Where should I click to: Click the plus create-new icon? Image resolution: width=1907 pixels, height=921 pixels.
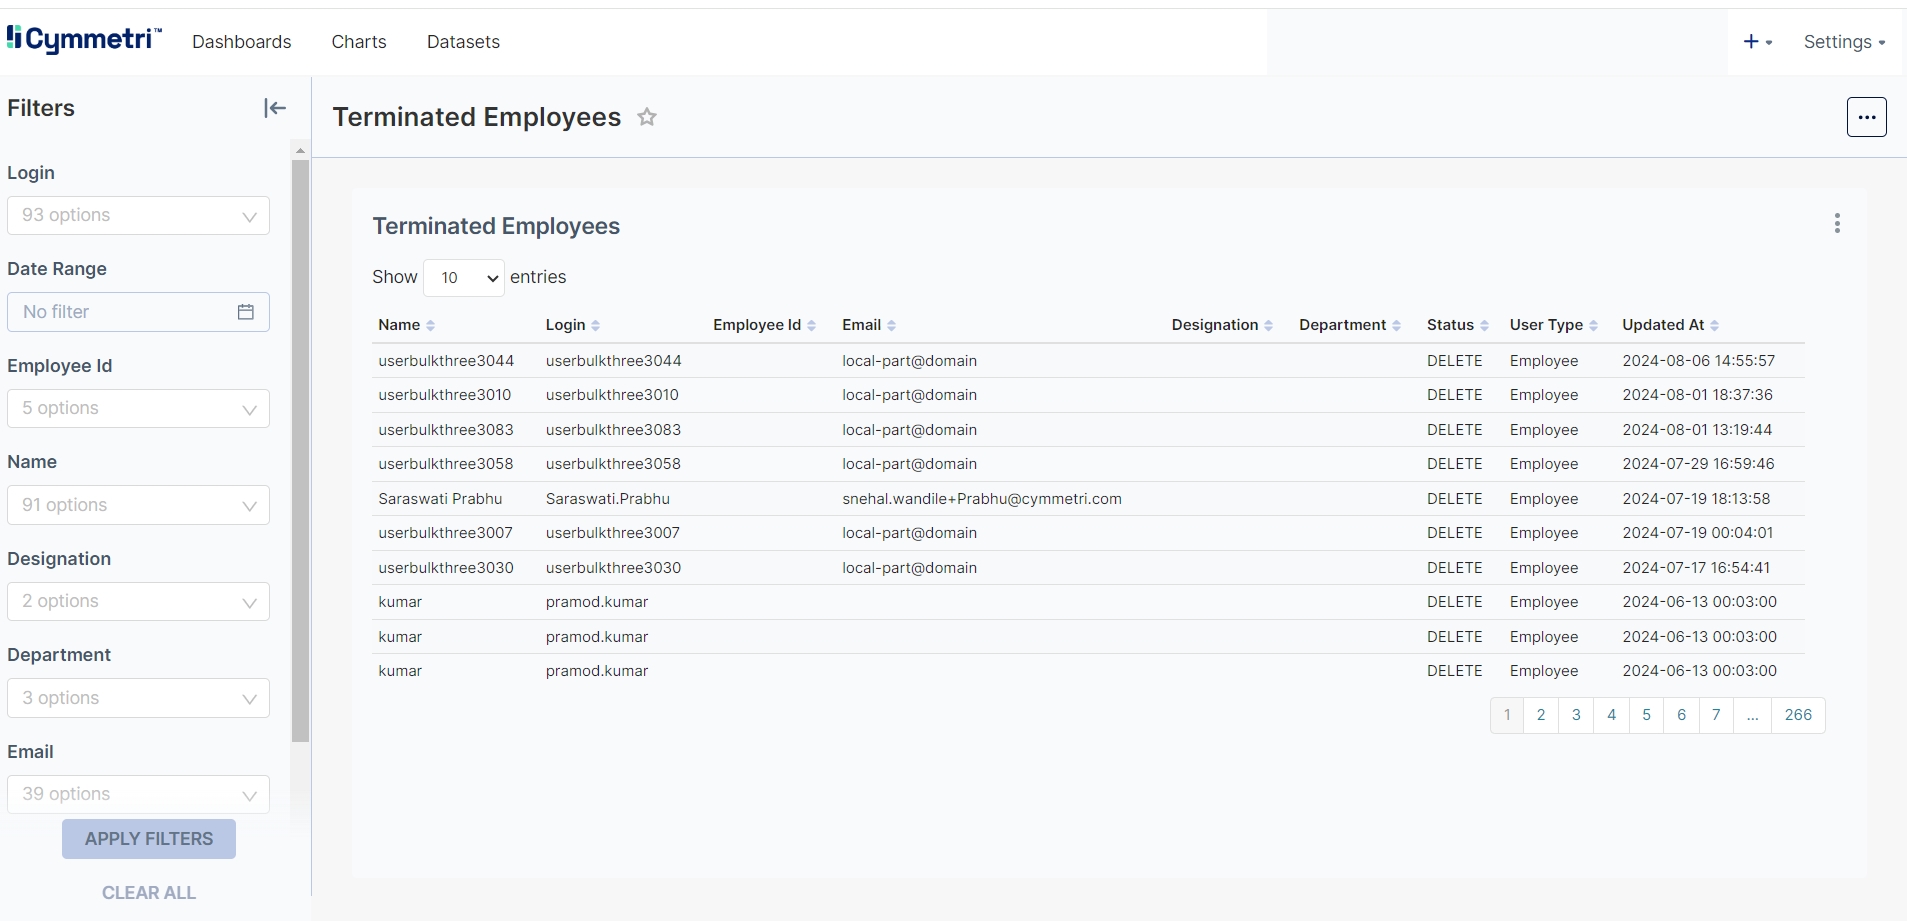pos(1751,42)
